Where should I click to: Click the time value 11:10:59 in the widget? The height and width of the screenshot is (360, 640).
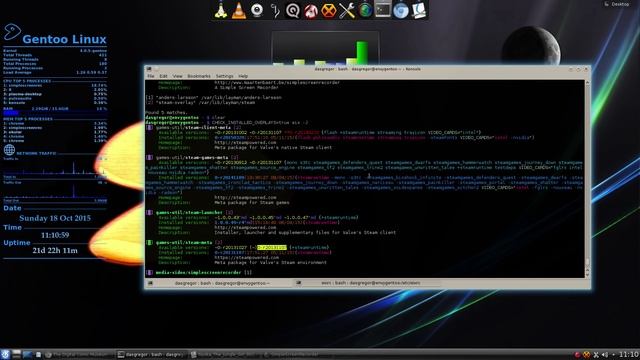tap(55, 235)
